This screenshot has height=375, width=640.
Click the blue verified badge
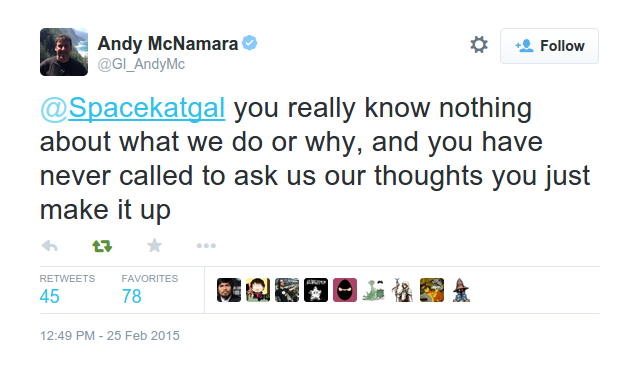(249, 43)
